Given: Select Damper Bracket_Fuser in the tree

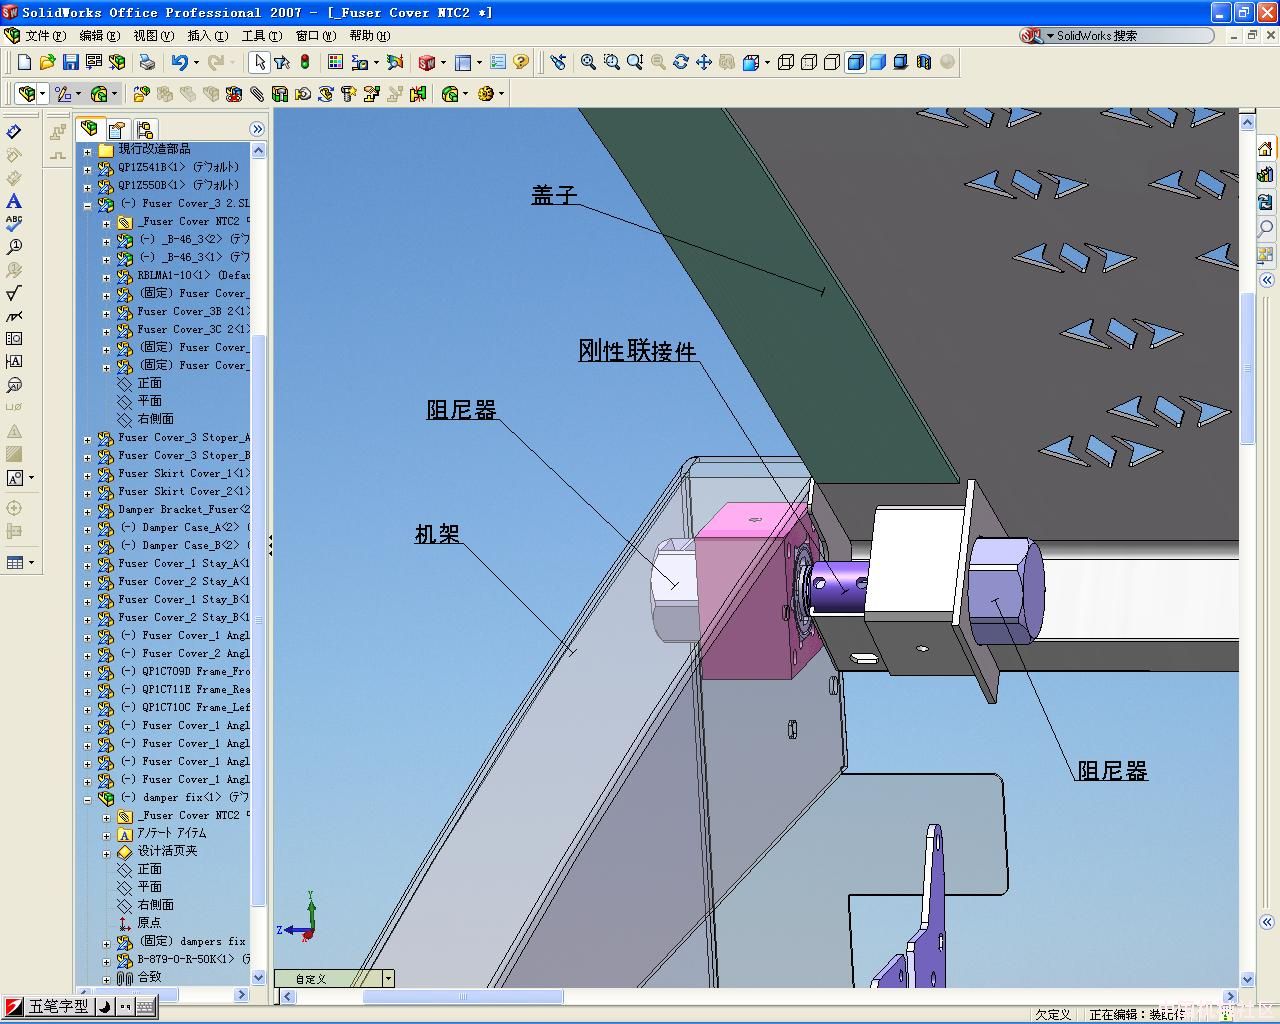Looking at the screenshot, I should (184, 509).
